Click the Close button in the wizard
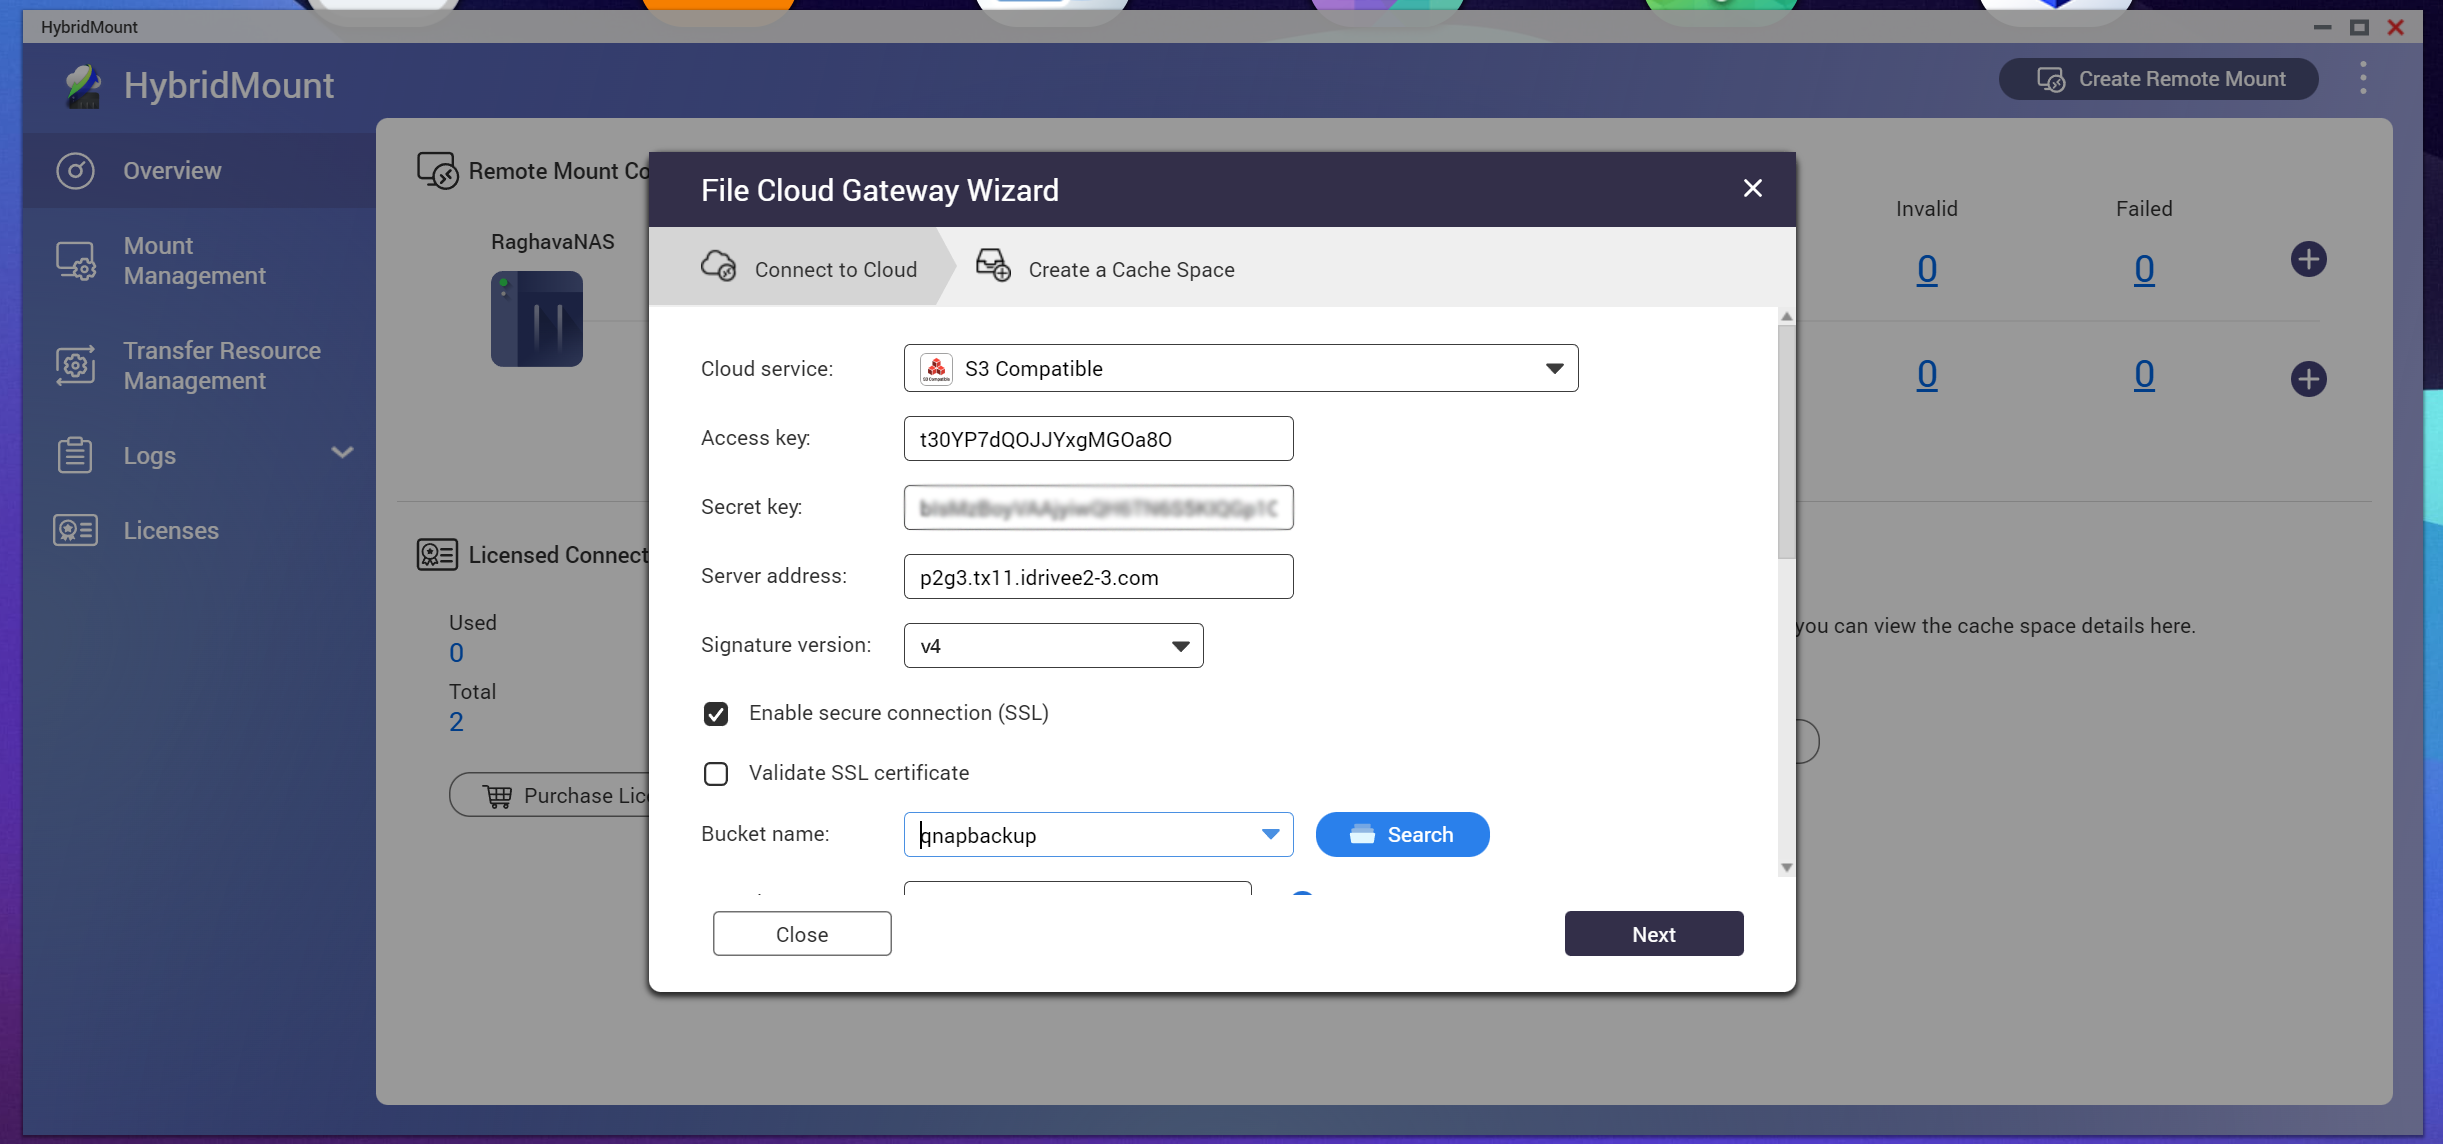2443x1144 pixels. pos(802,934)
